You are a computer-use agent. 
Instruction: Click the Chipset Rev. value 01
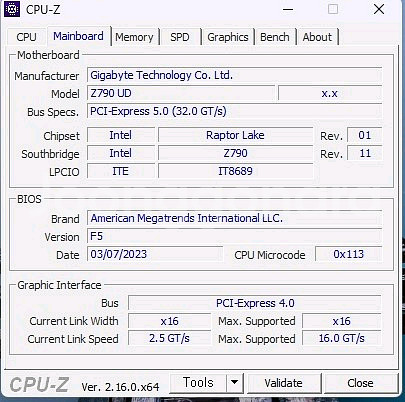coord(365,135)
